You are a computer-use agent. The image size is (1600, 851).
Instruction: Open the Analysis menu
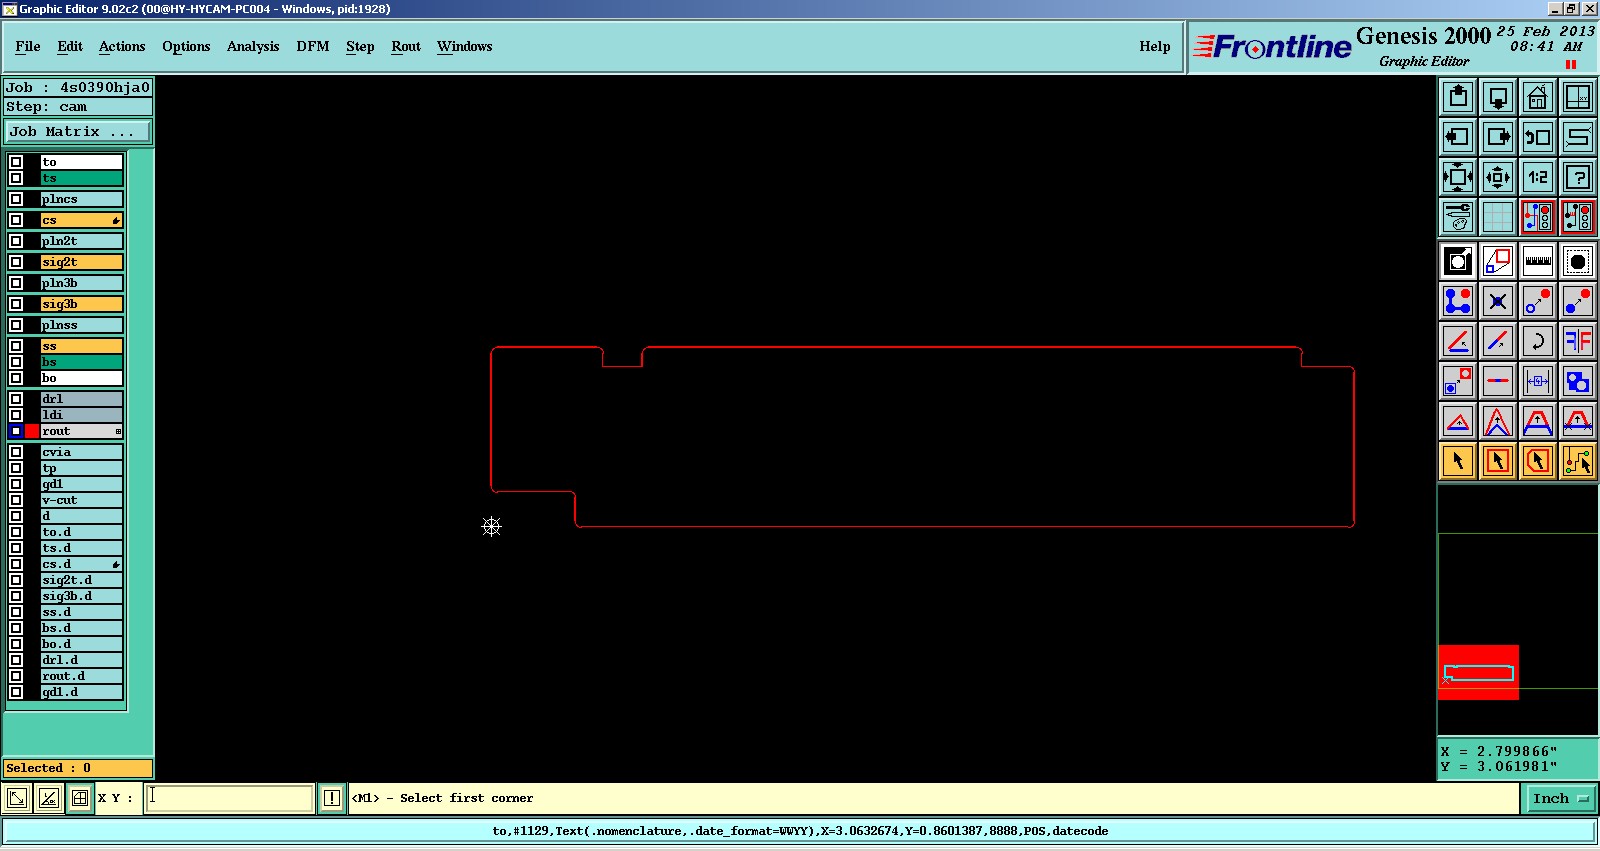click(x=253, y=47)
